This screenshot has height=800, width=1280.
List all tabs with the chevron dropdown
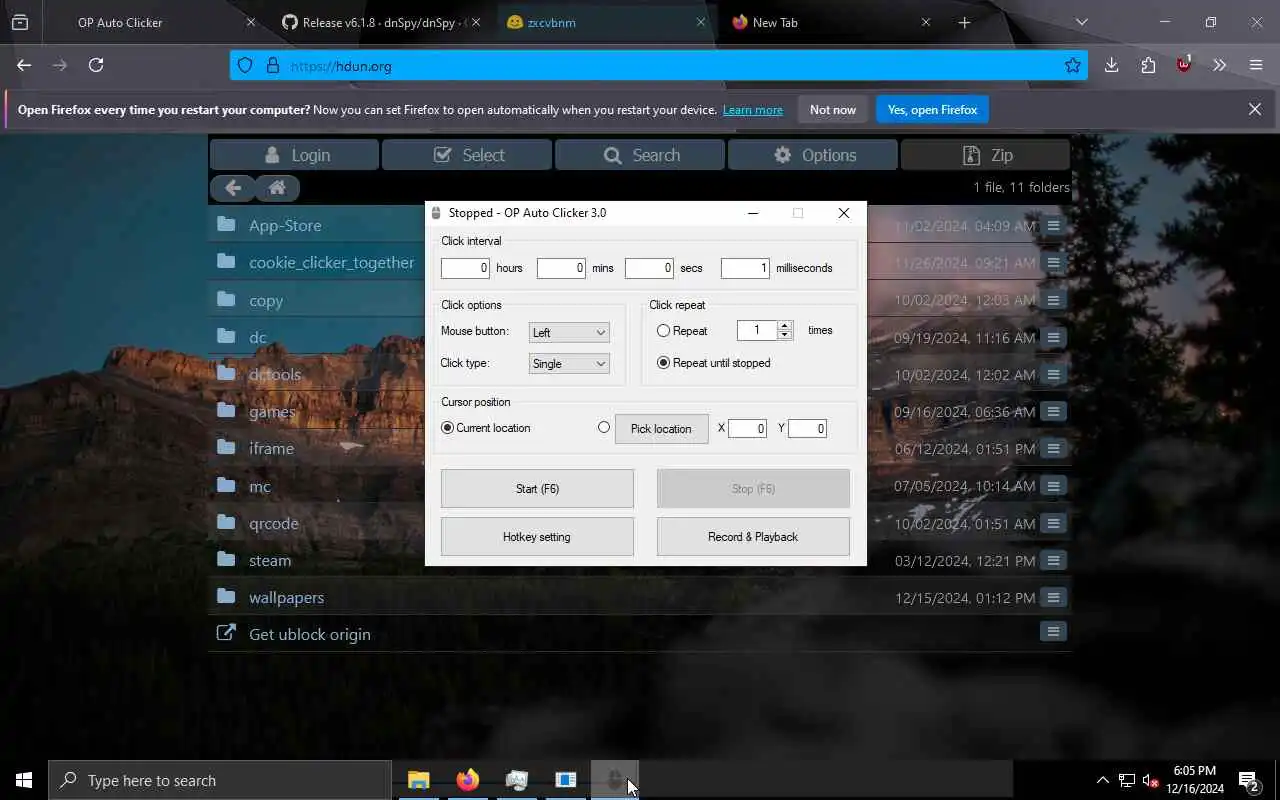click(x=1081, y=22)
